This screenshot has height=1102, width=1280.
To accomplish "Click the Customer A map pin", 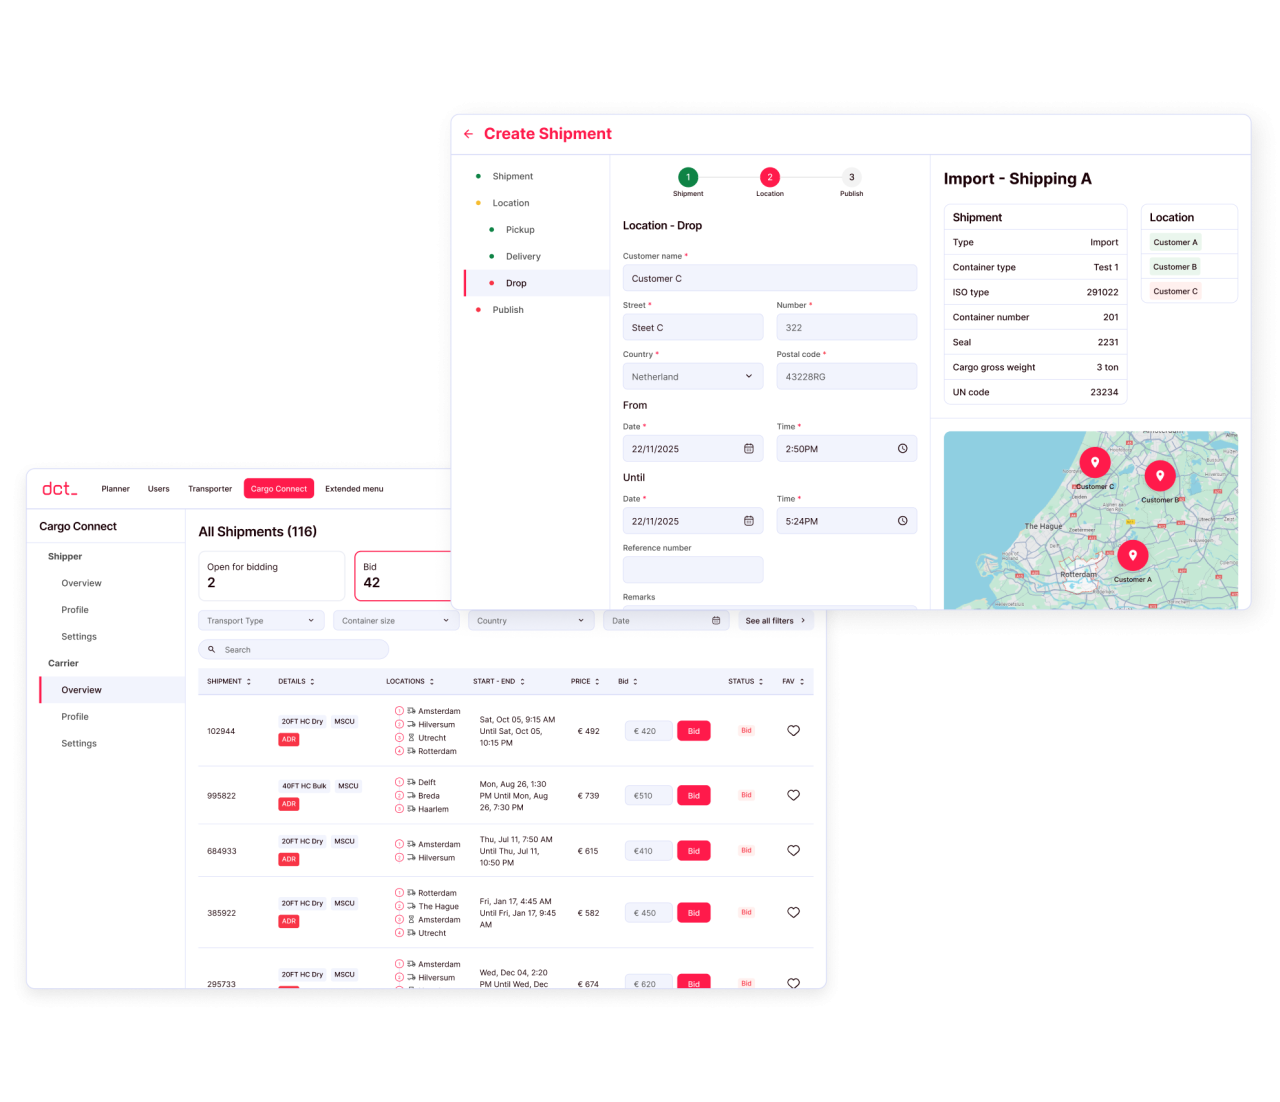I will pyautogui.click(x=1132, y=555).
